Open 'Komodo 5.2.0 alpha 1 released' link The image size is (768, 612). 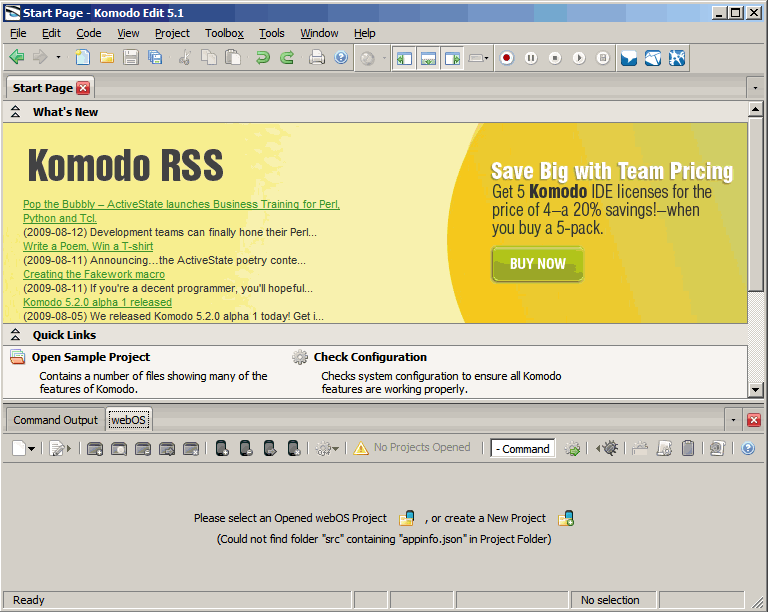pos(97,302)
